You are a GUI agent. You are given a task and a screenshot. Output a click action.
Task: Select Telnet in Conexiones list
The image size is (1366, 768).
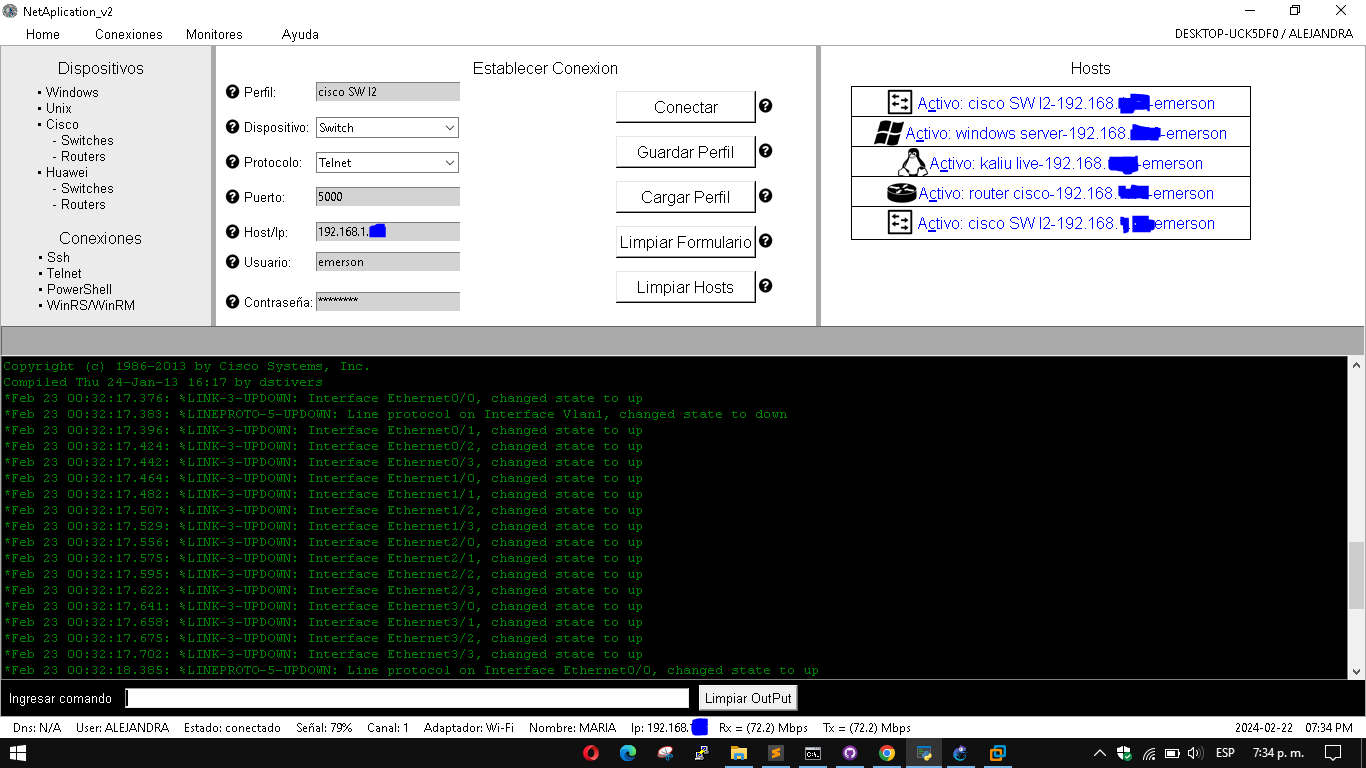click(64, 273)
